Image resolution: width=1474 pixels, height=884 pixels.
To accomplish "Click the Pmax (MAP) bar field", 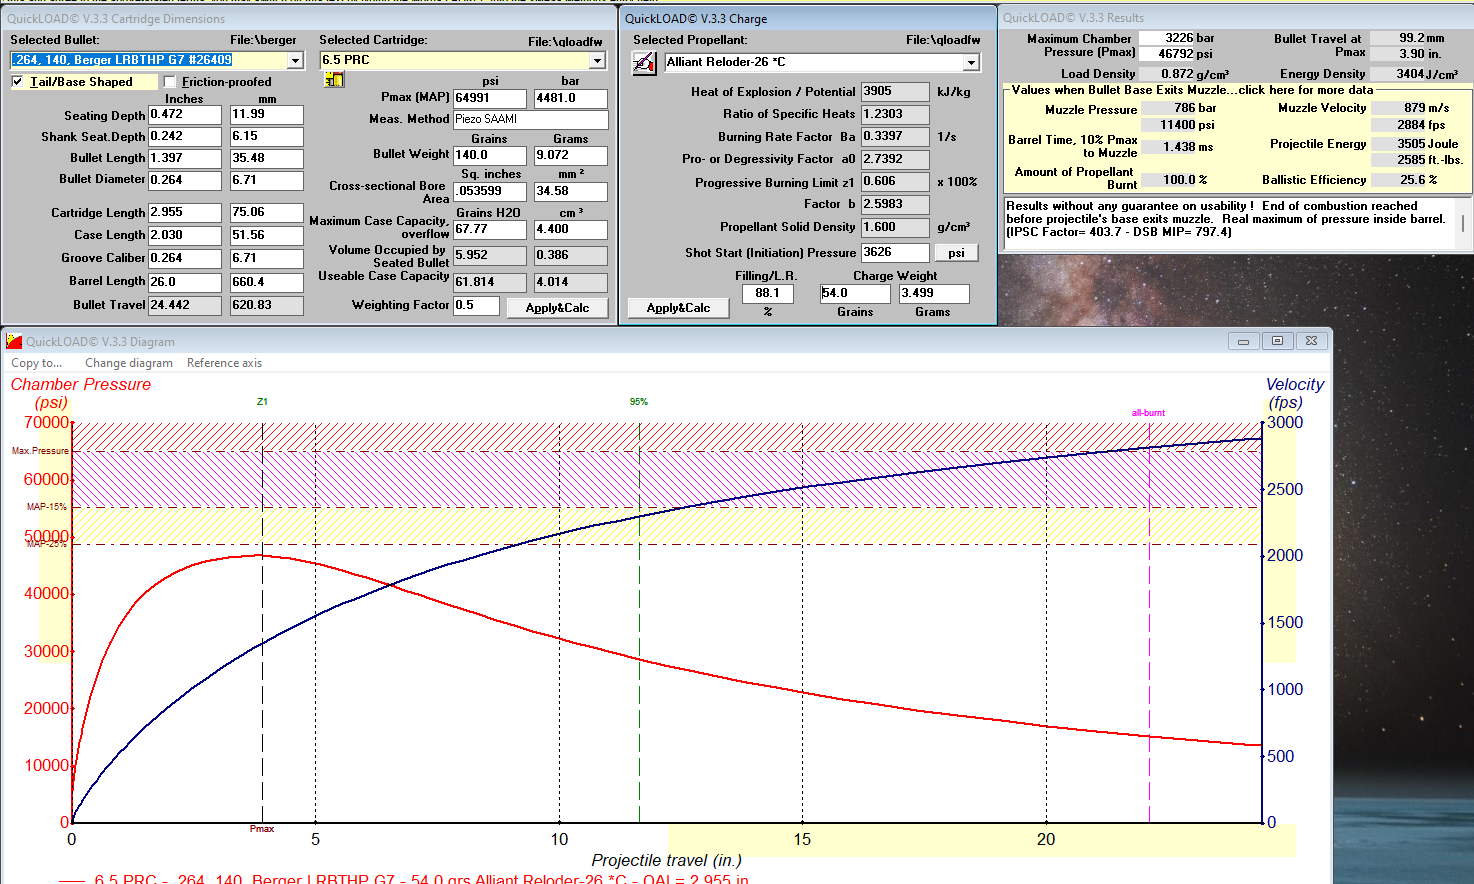I will pyautogui.click(x=570, y=98).
